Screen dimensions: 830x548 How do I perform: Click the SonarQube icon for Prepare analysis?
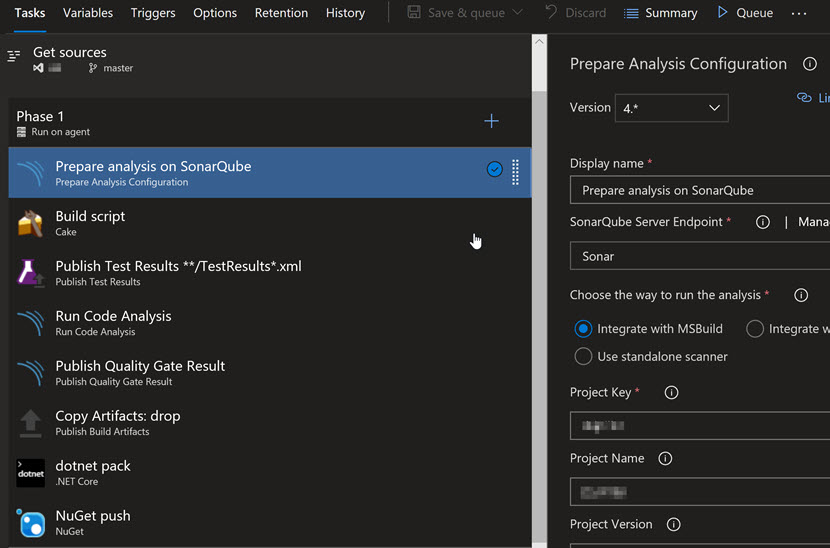[31, 173]
